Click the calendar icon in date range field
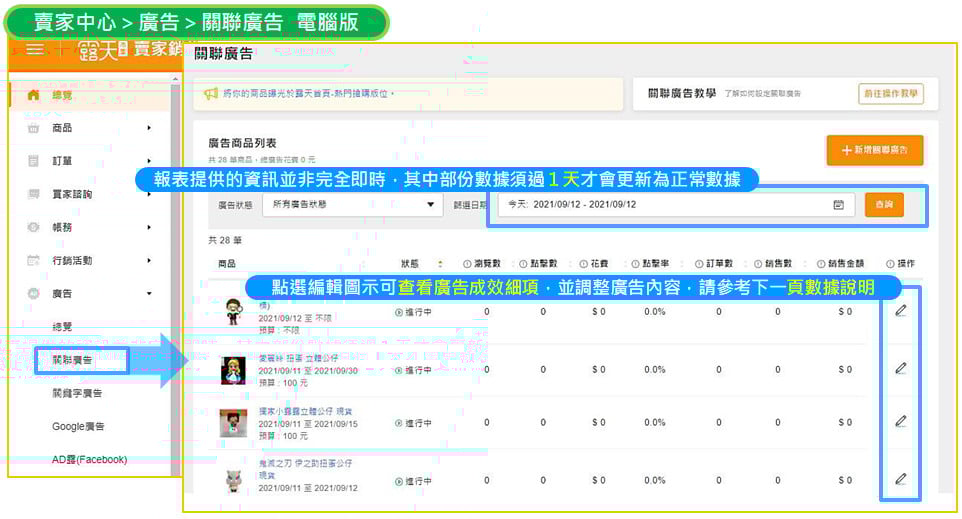 (838, 205)
